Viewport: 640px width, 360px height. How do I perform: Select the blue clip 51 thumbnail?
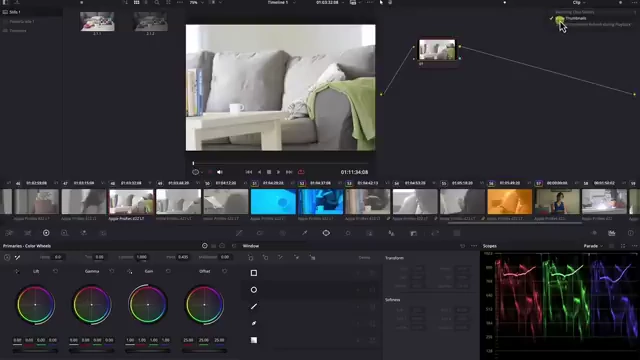273,202
